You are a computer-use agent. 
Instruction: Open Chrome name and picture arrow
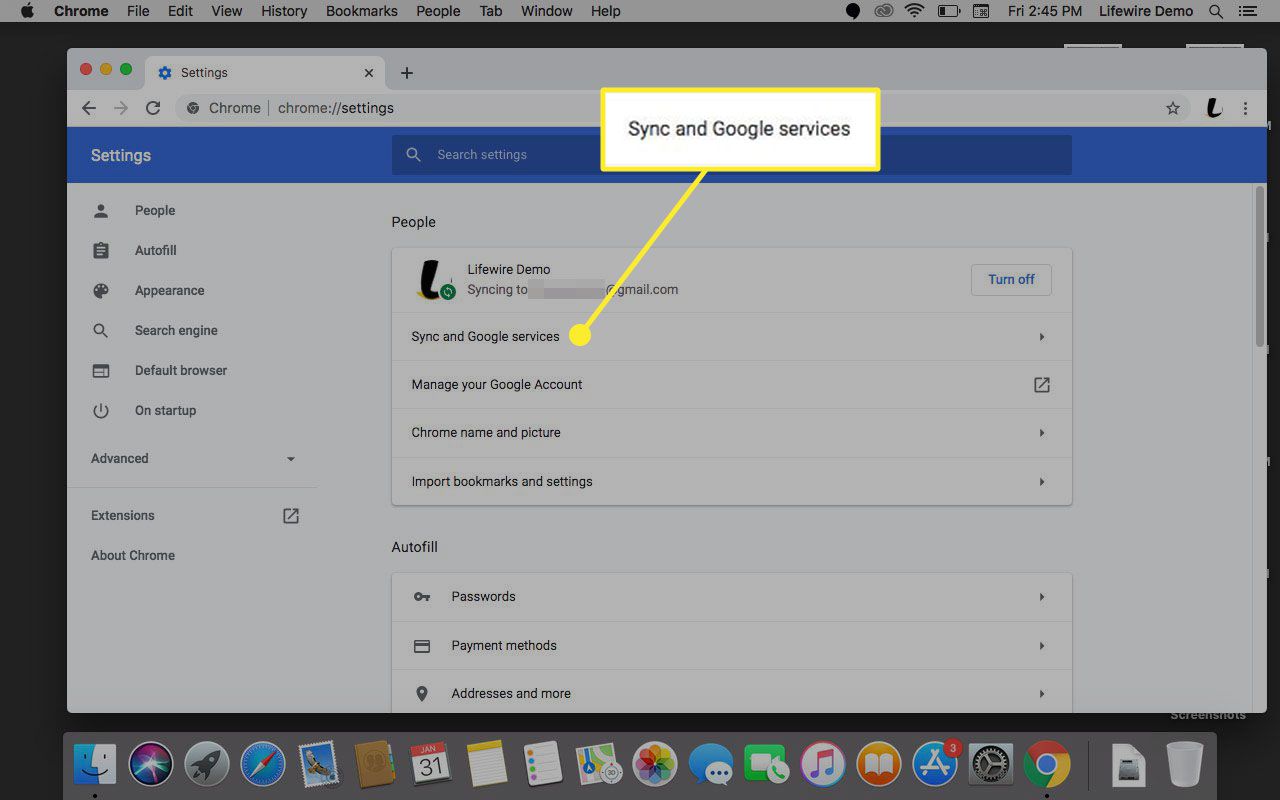[x=1041, y=433]
